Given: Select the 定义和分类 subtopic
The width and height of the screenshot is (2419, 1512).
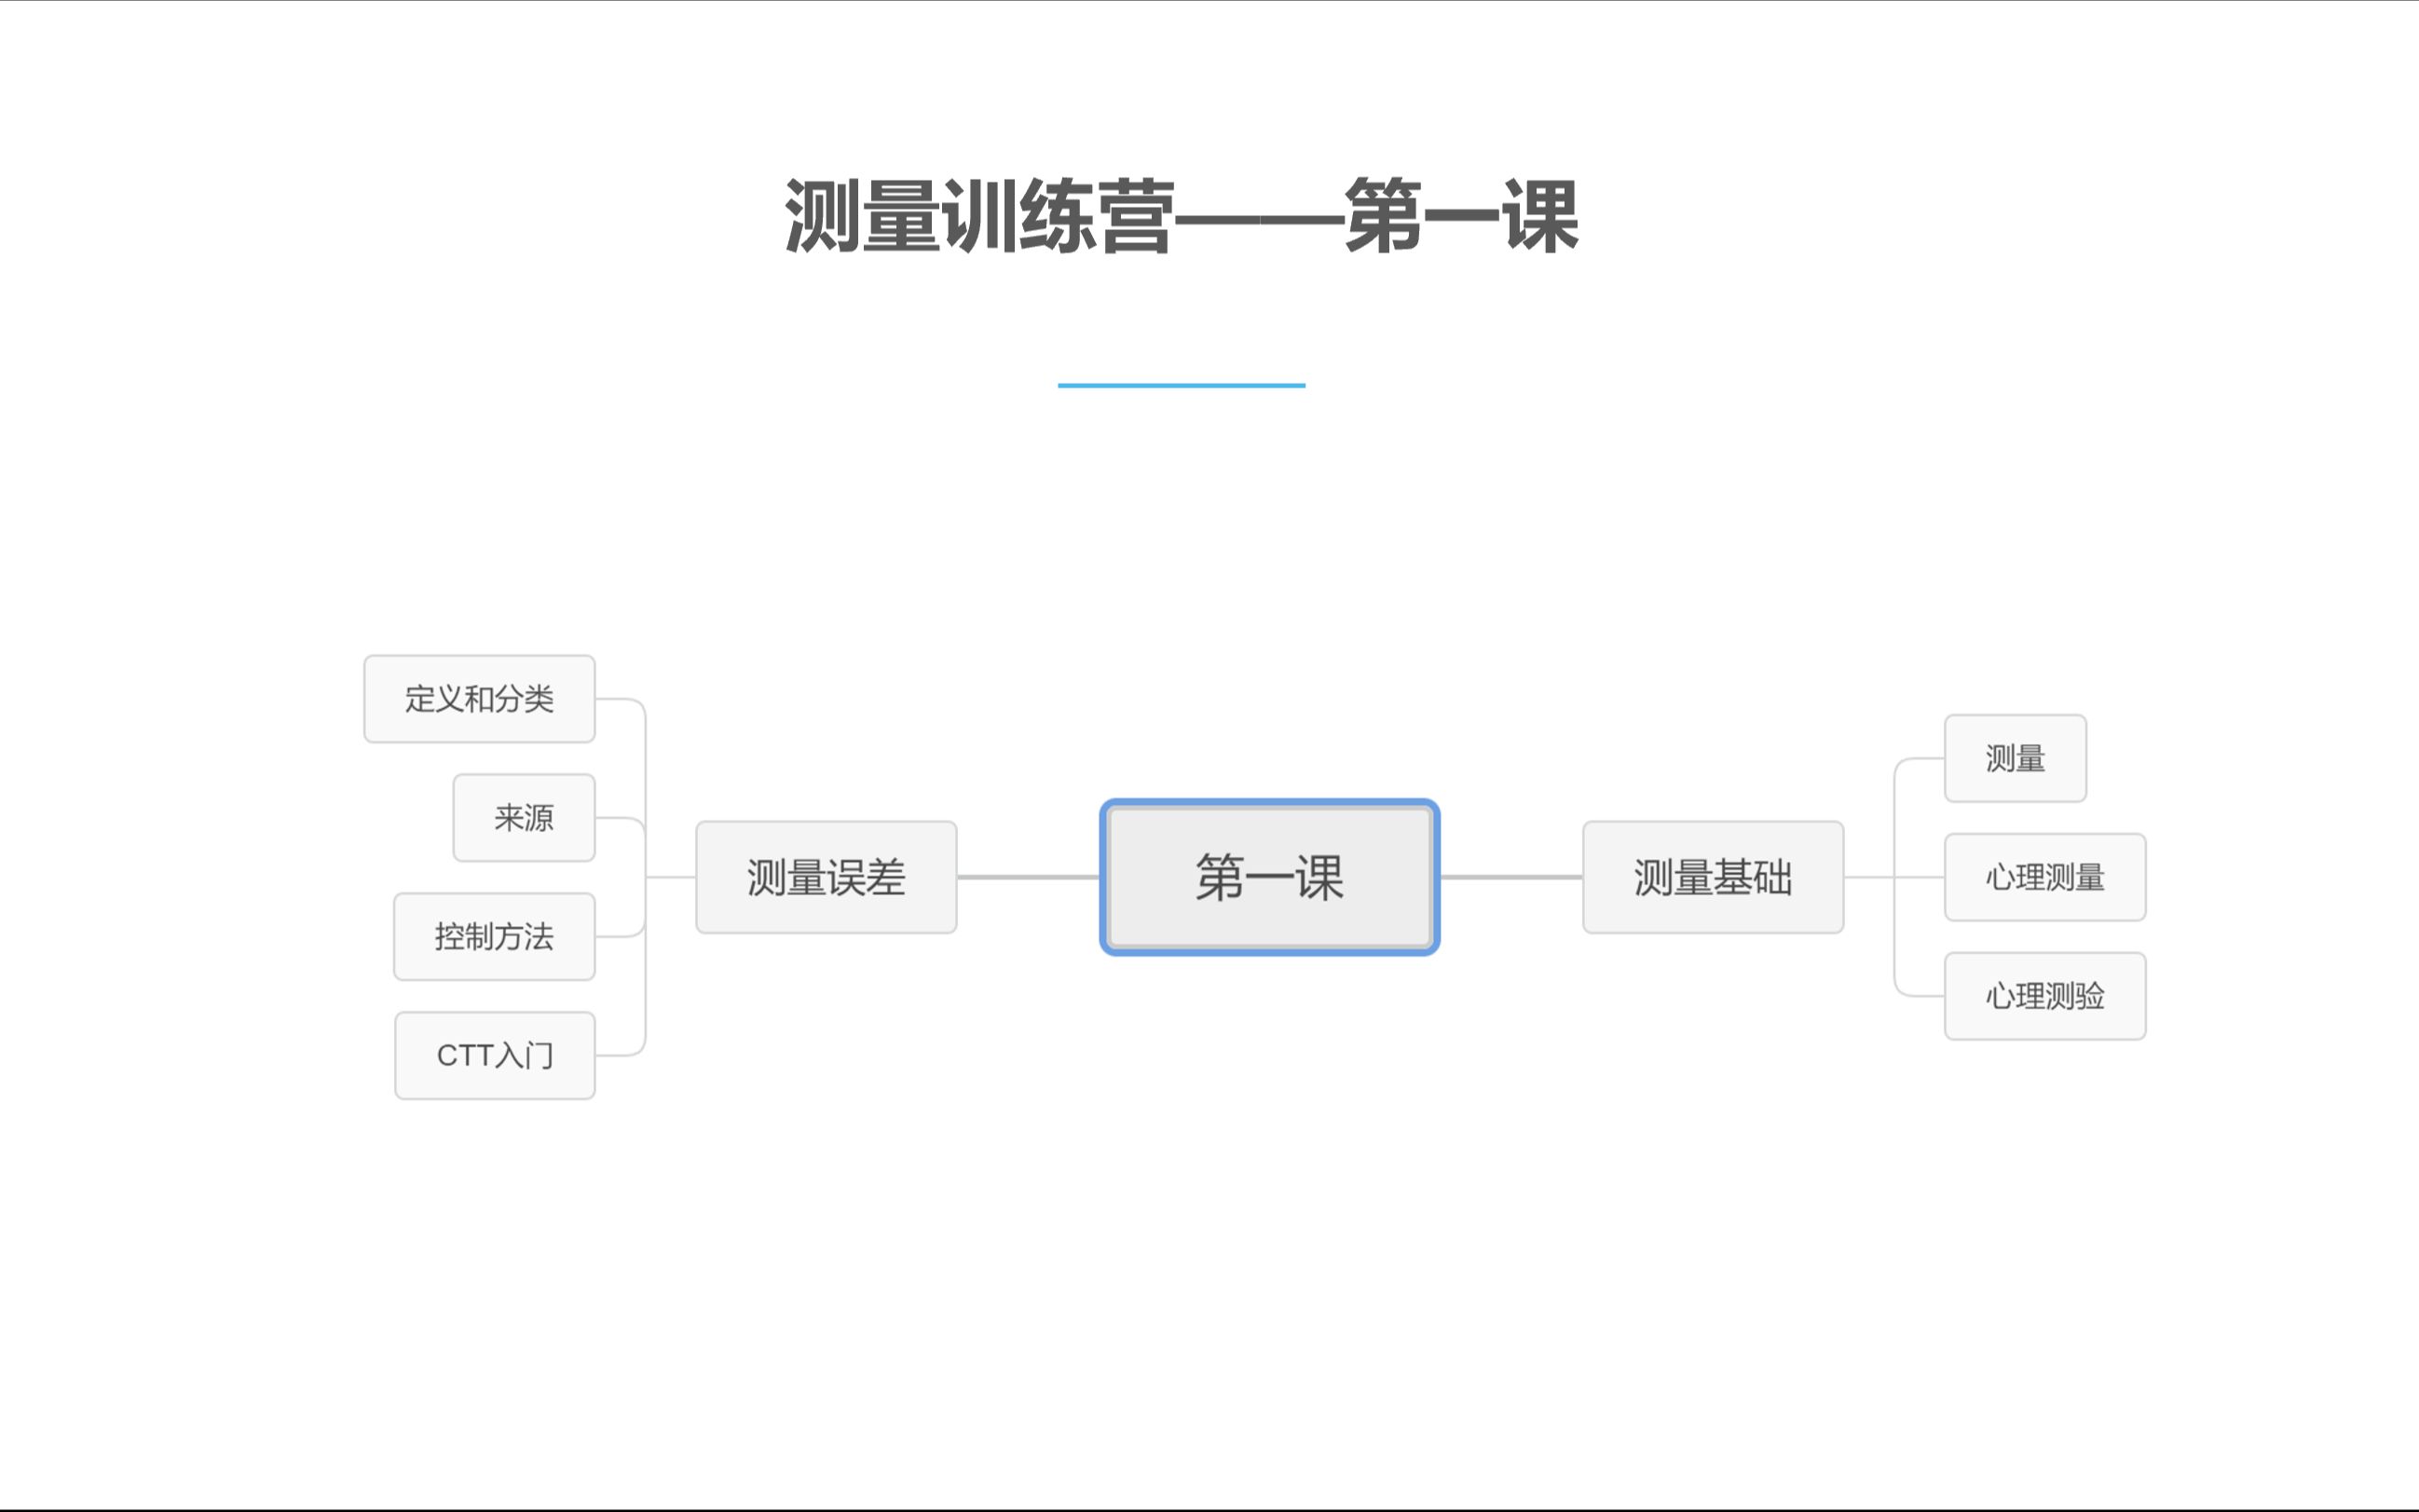Looking at the screenshot, I should click(479, 699).
